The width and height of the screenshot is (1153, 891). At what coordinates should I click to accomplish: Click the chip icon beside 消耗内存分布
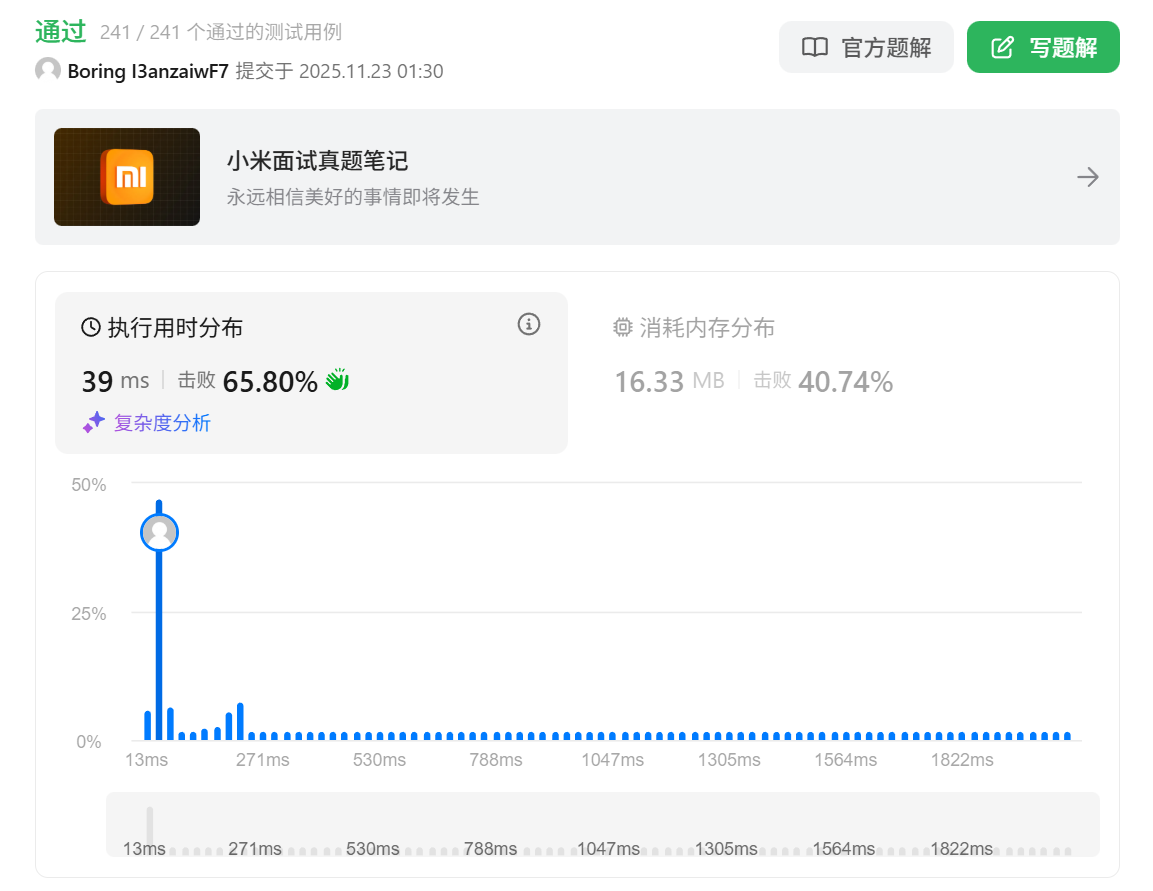pos(623,327)
